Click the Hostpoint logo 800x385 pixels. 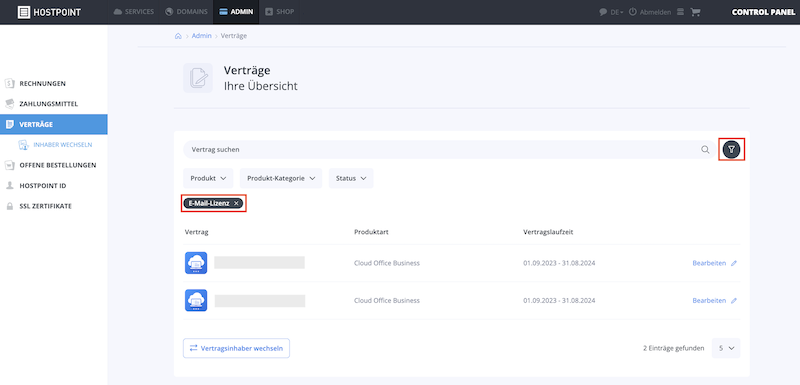tap(49, 12)
